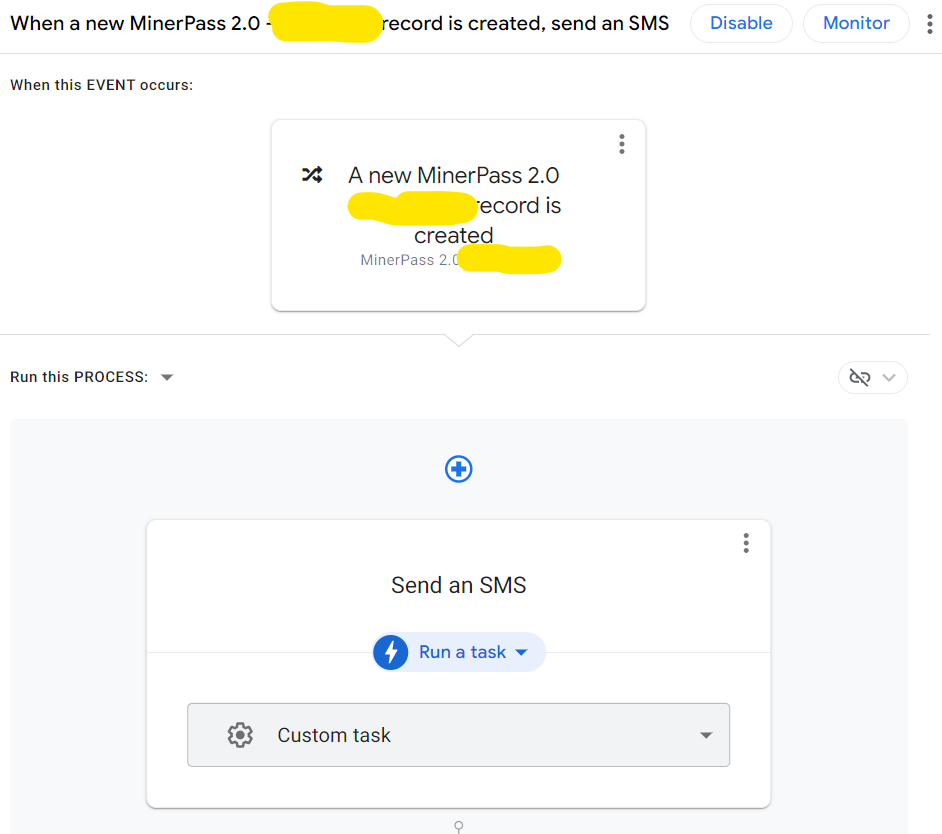
Task: Click the 'Run this PROCESS:' label
Action: click(x=79, y=377)
